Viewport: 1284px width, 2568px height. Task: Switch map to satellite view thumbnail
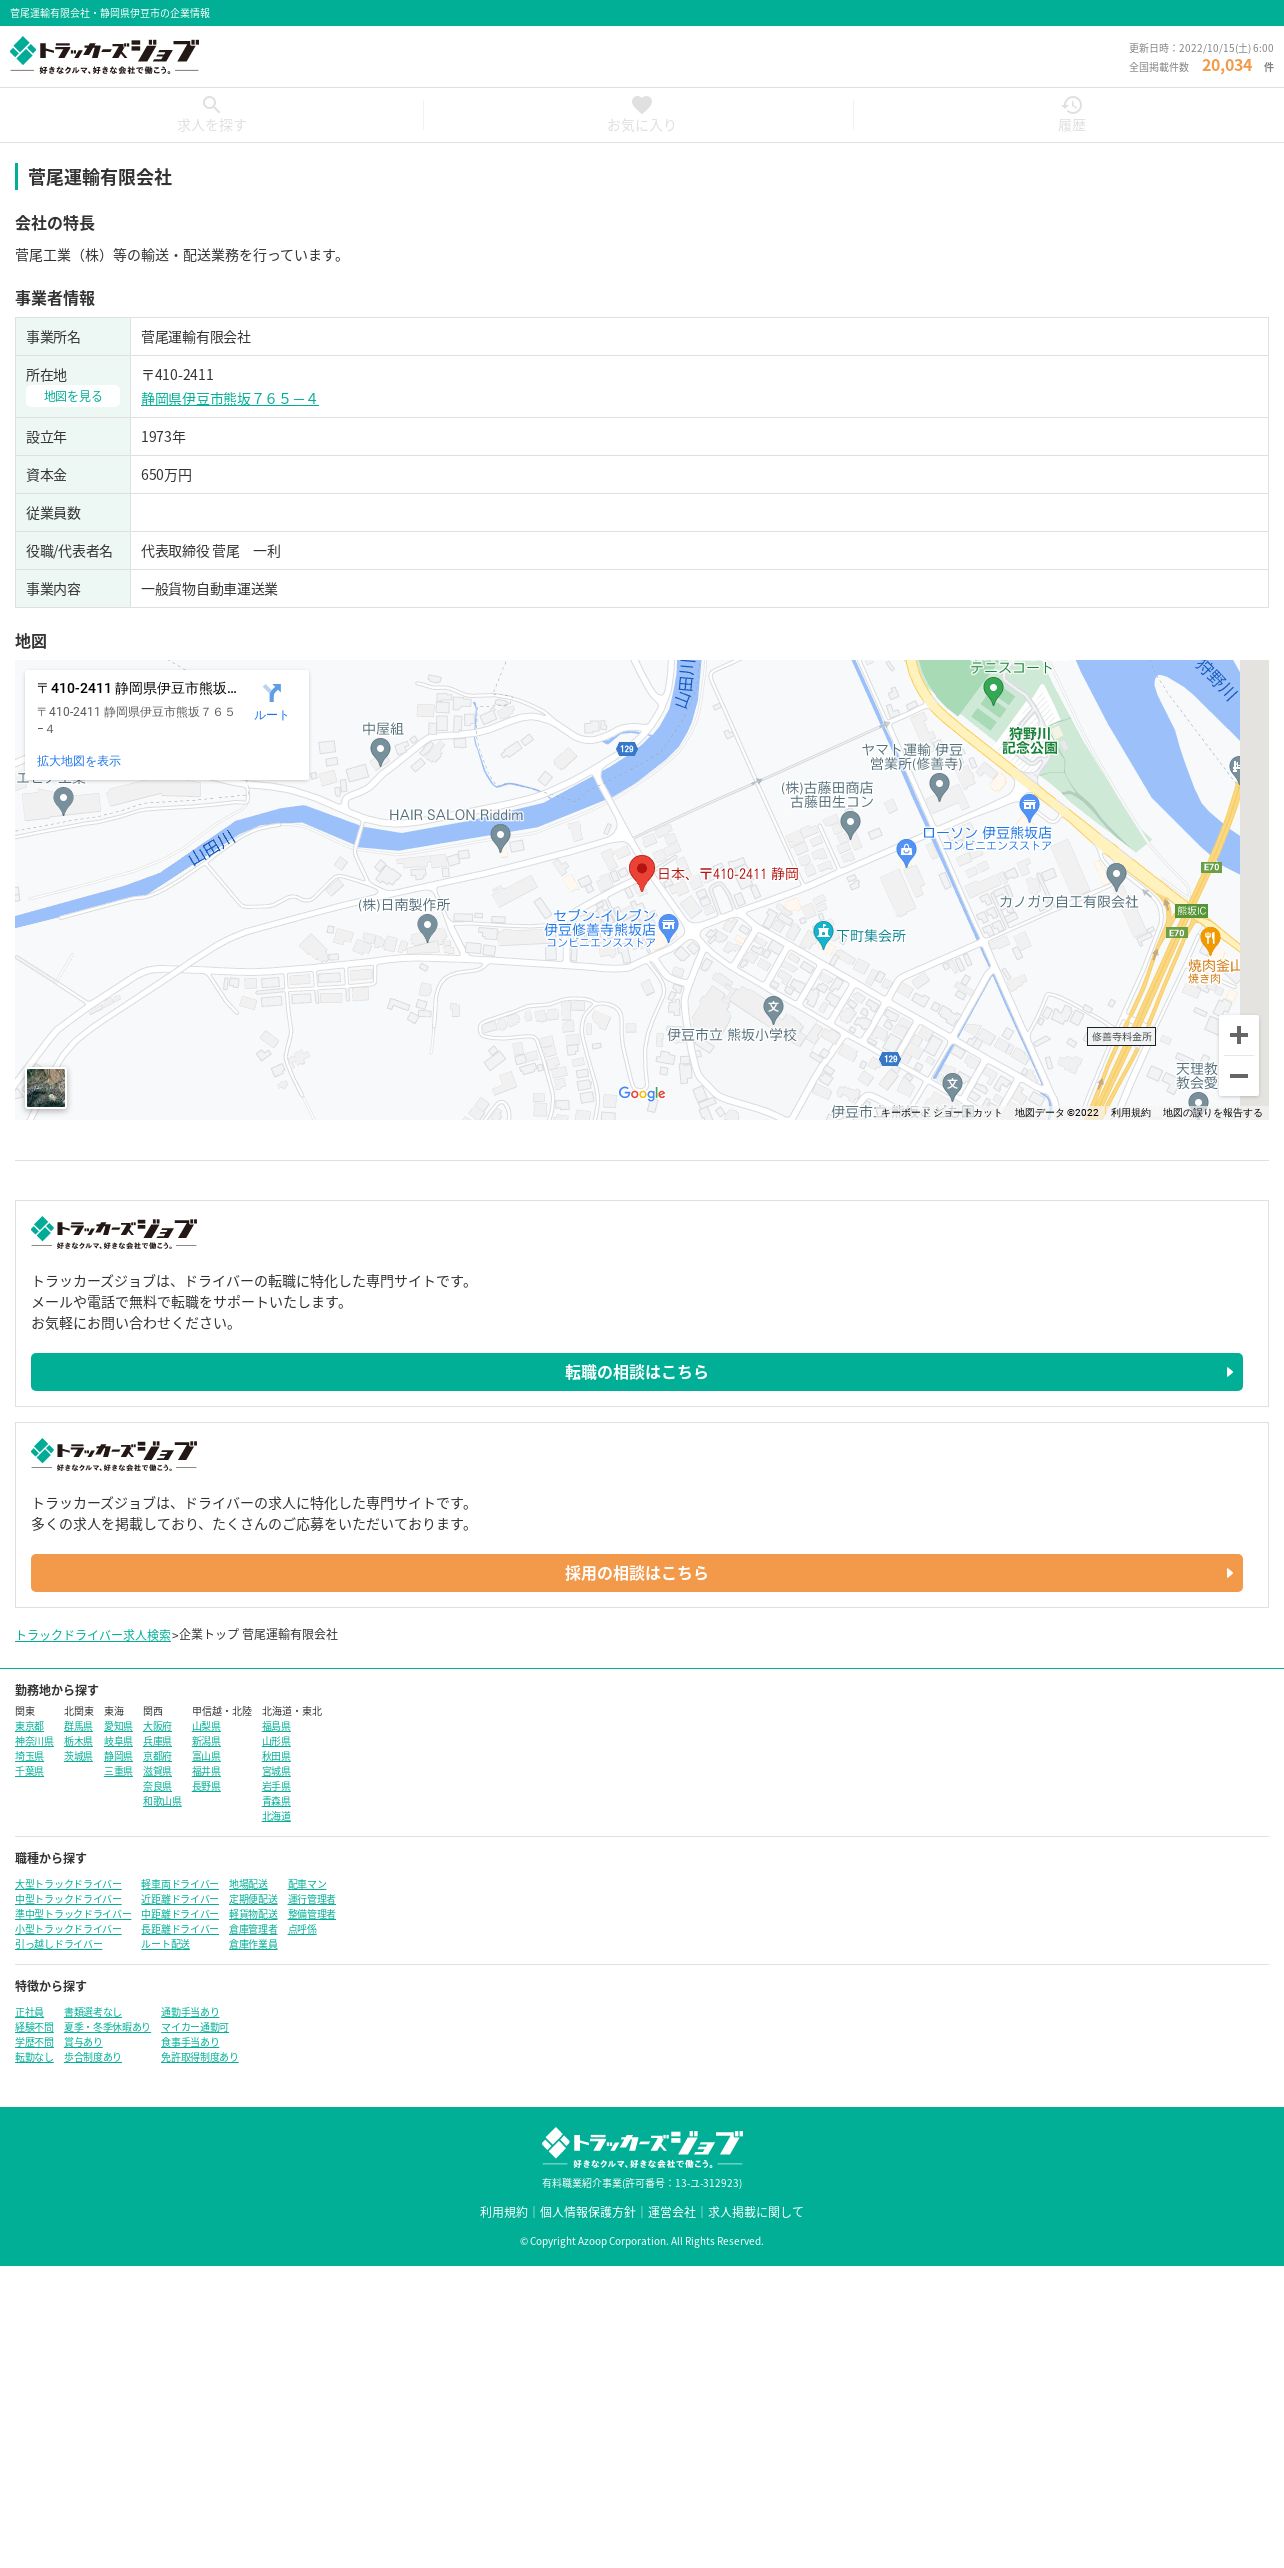pos(46,1088)
